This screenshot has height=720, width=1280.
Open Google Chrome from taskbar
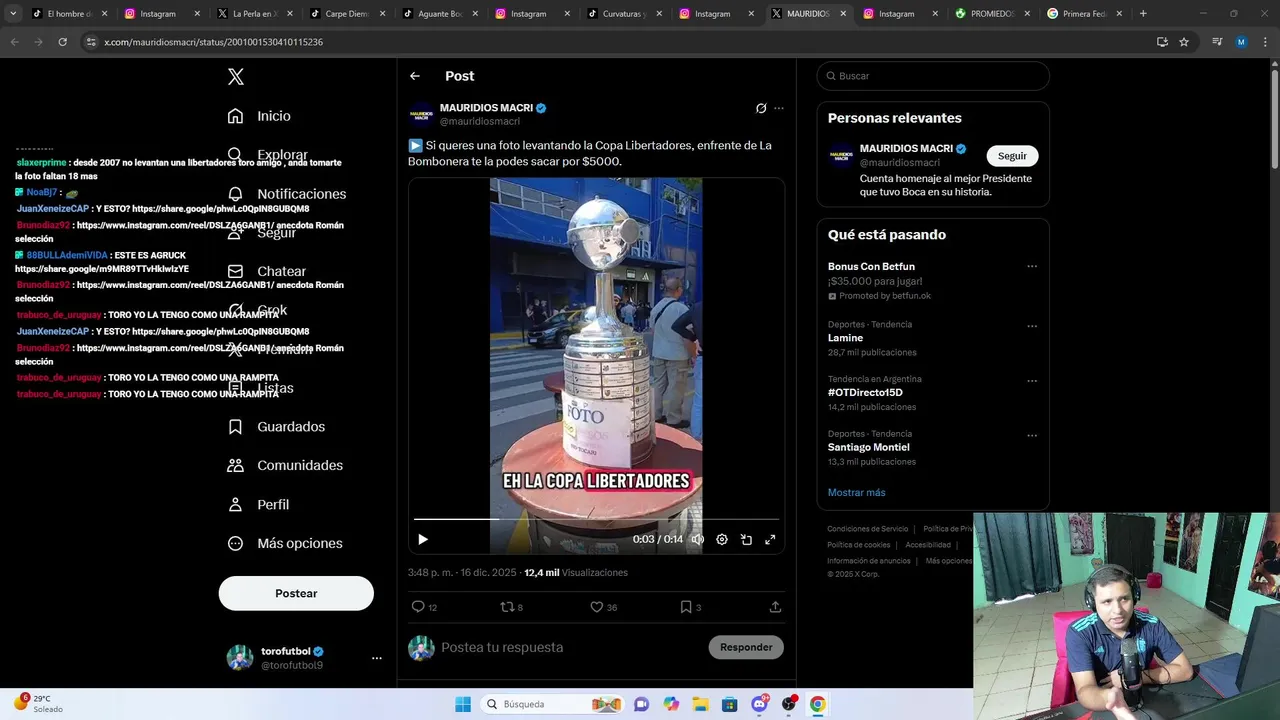pos(818,704)
